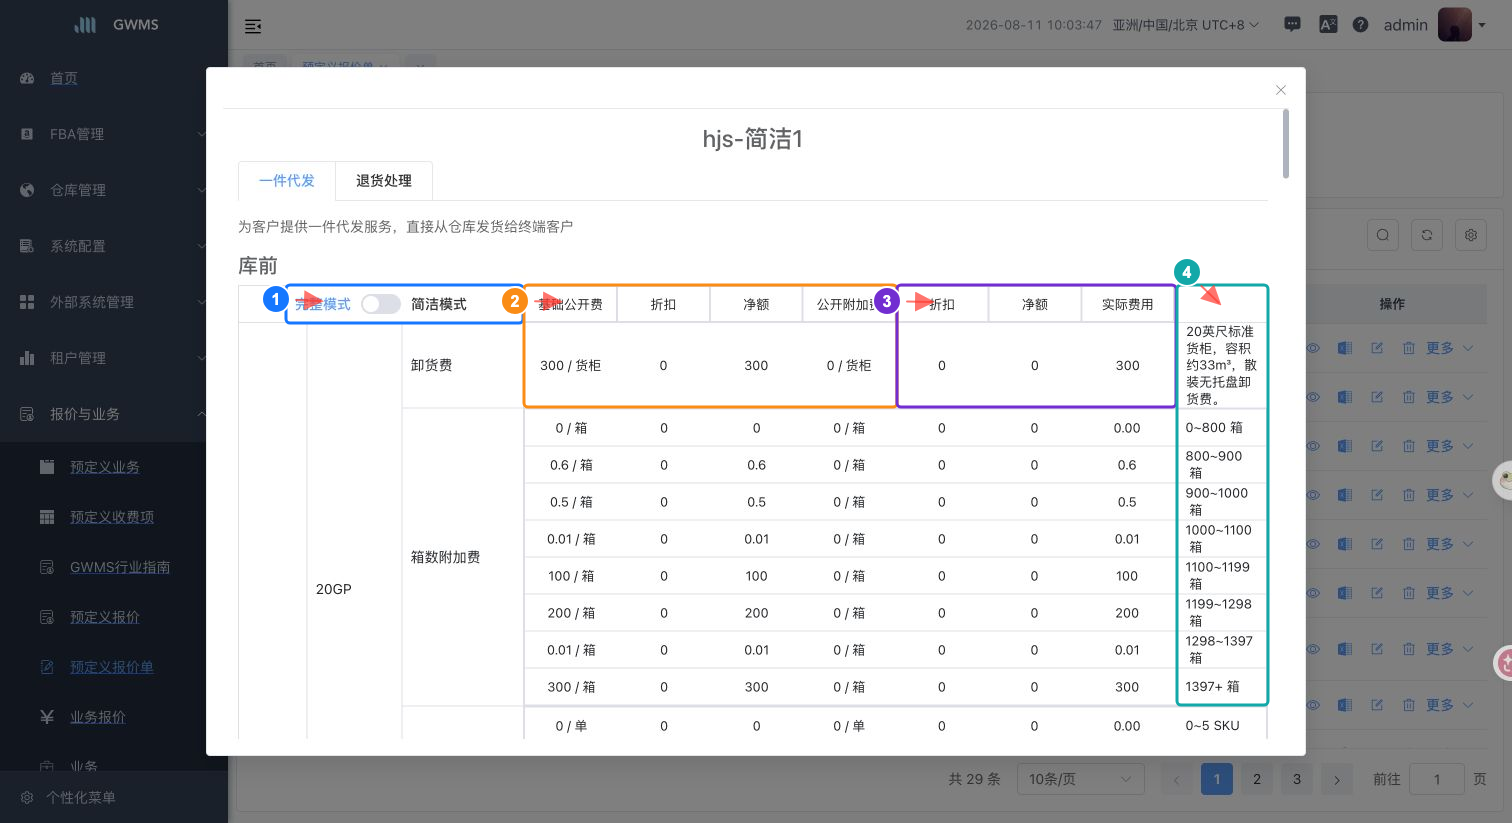Open the 10条/页 page size dropdown
Image resolution: width=1512 pixels, height=823 pixels.
coord(1081,779)
